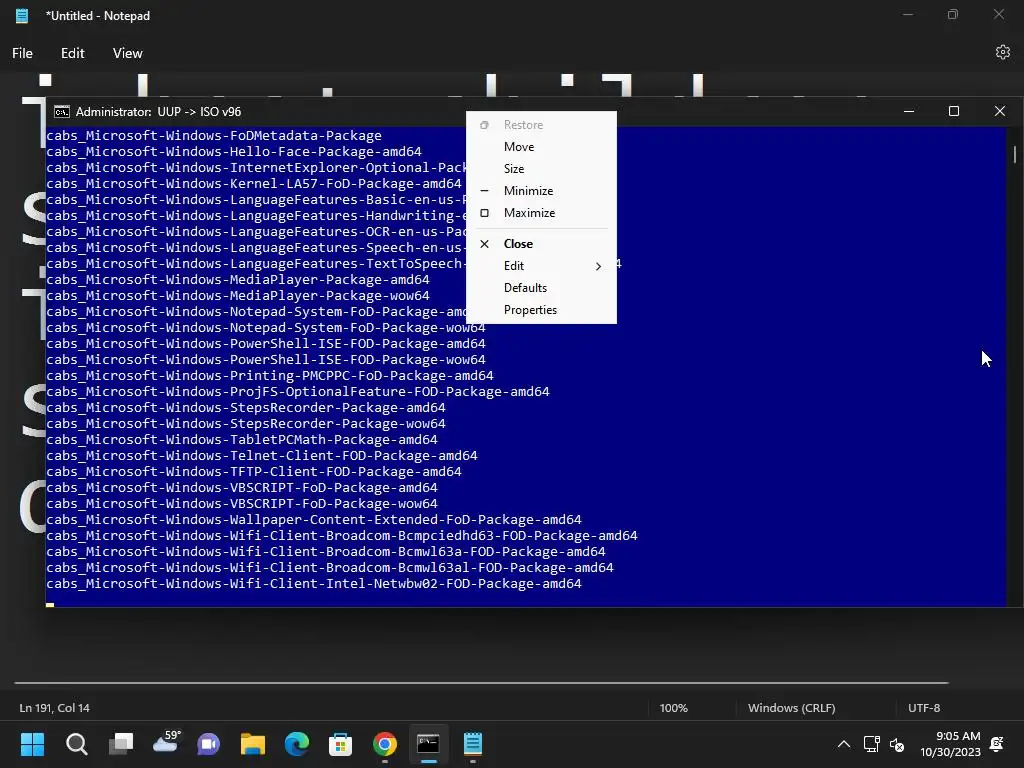Click the Telnet-Client-FOD-Package-amd64 line
The height and width of the screenshot is (768, 1024).
(262, 456)
